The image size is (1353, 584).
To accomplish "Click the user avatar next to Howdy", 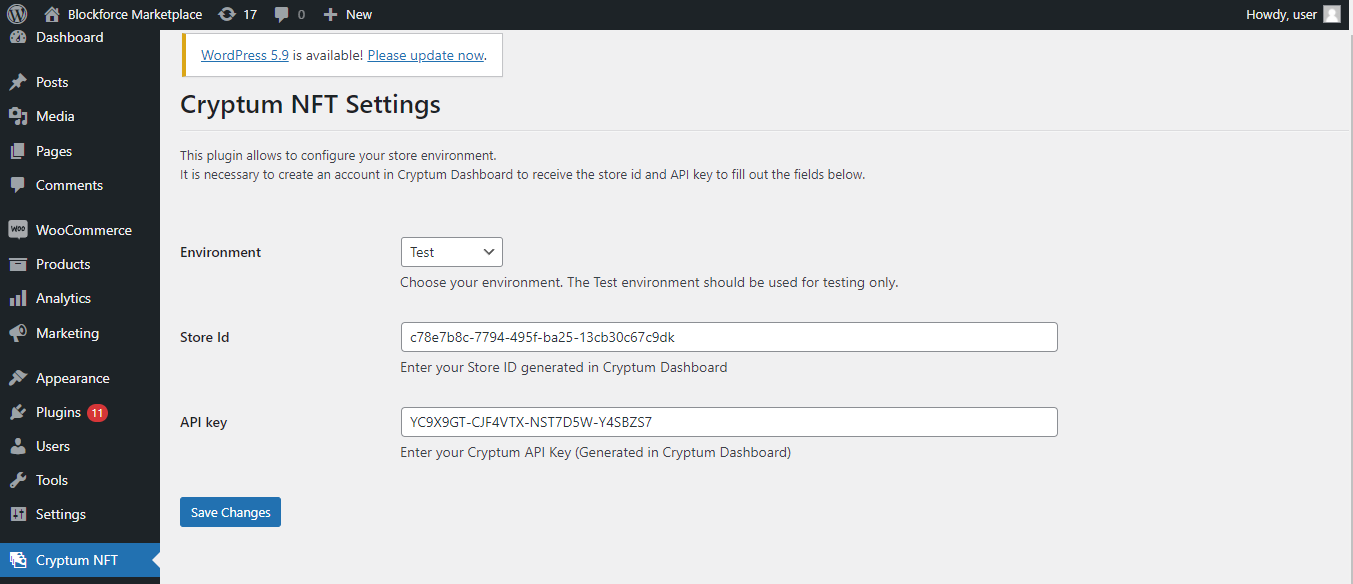I will tap(1331, 14).
